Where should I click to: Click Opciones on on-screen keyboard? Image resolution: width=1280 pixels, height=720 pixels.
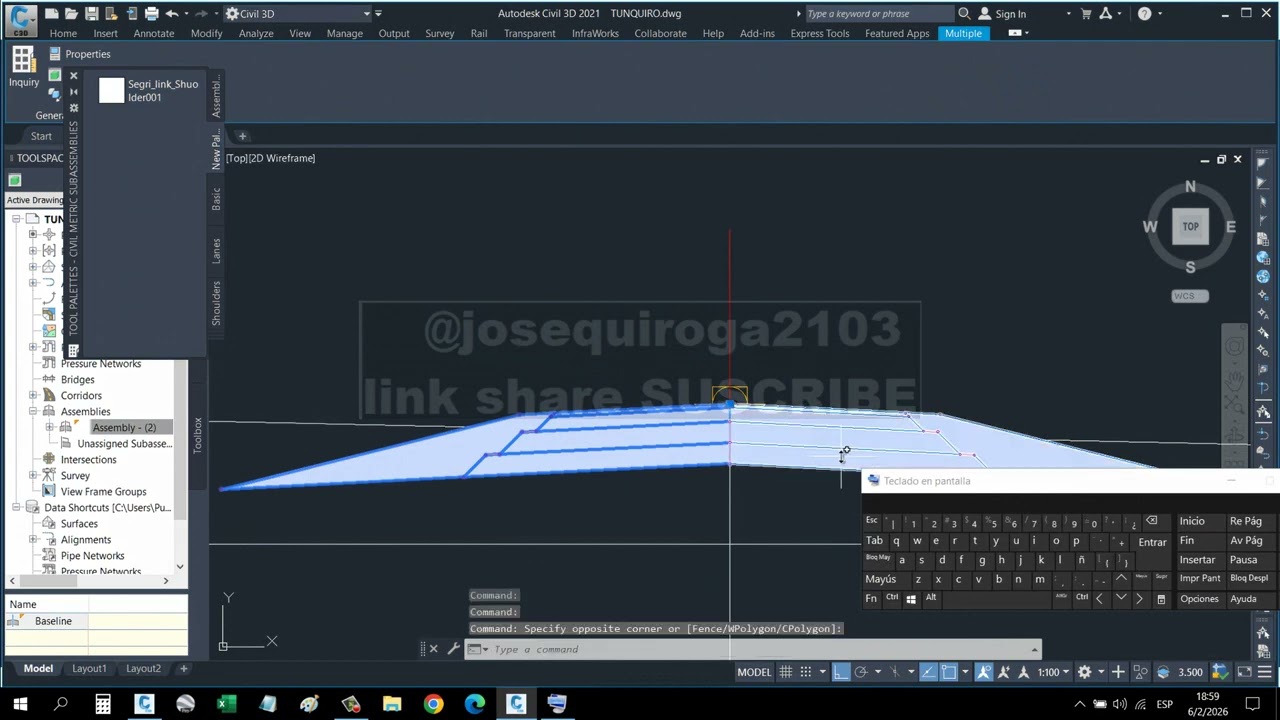click(x=1199, y=599)
